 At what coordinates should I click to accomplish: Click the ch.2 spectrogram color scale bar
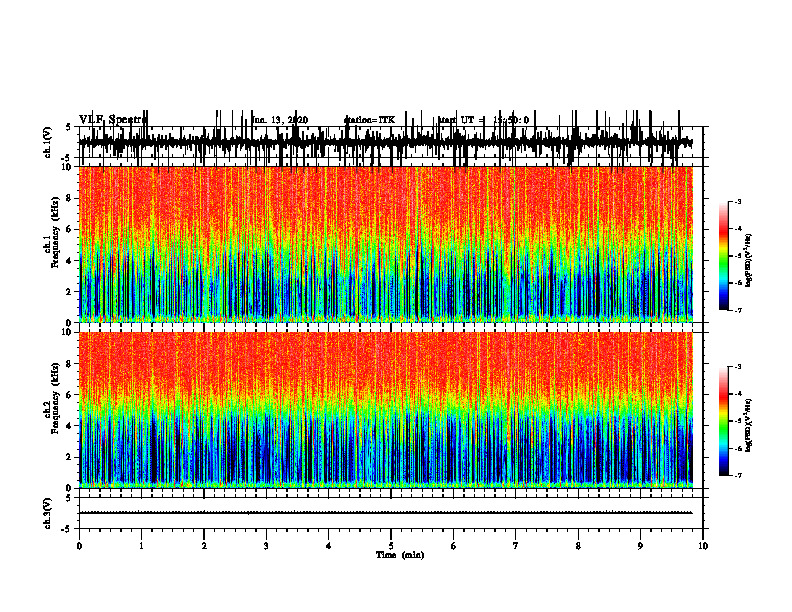click(x=724, y=421)
